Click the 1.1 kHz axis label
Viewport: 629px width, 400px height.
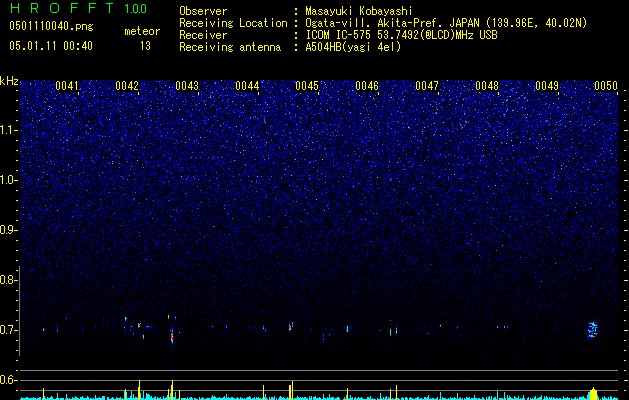[x=9, y=130]
